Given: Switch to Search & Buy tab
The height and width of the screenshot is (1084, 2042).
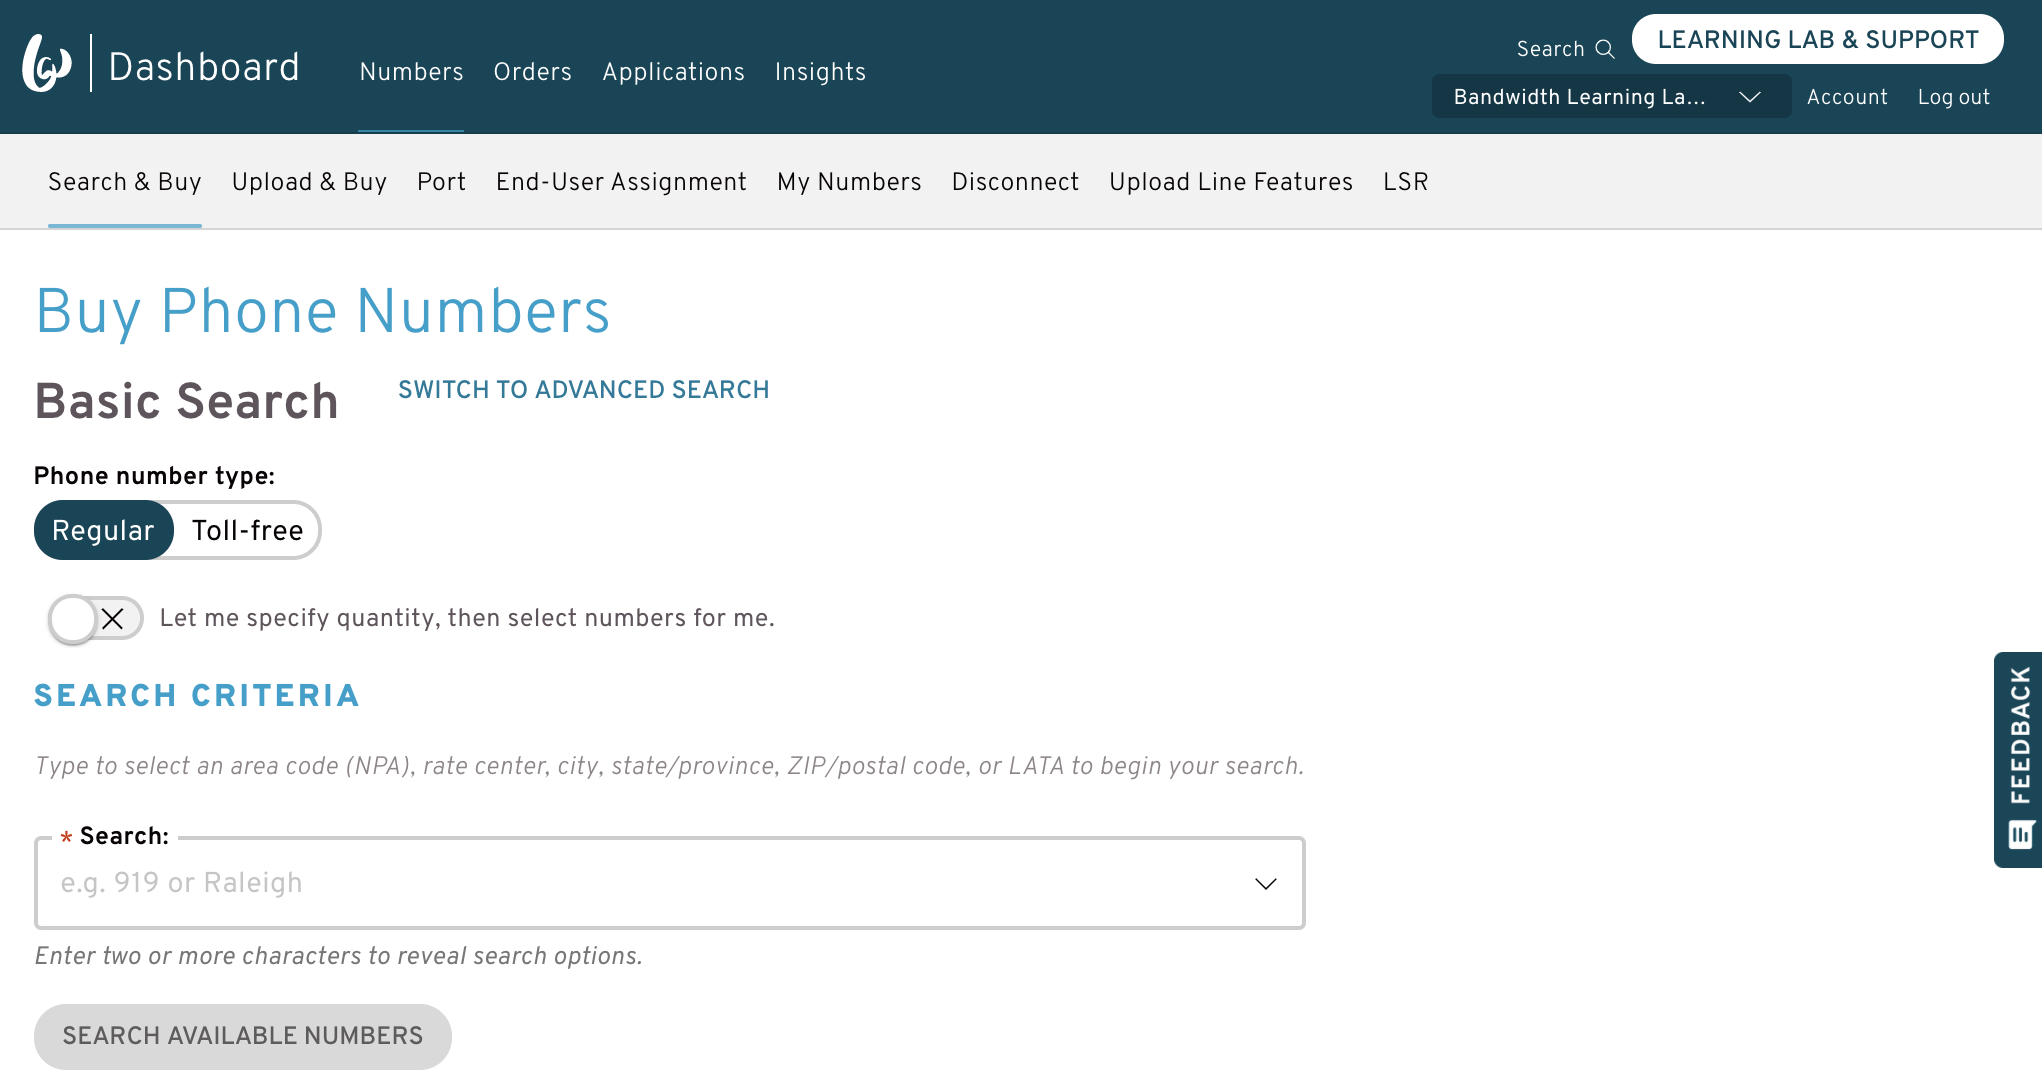Looking at the screenshot, I should 125,182.
